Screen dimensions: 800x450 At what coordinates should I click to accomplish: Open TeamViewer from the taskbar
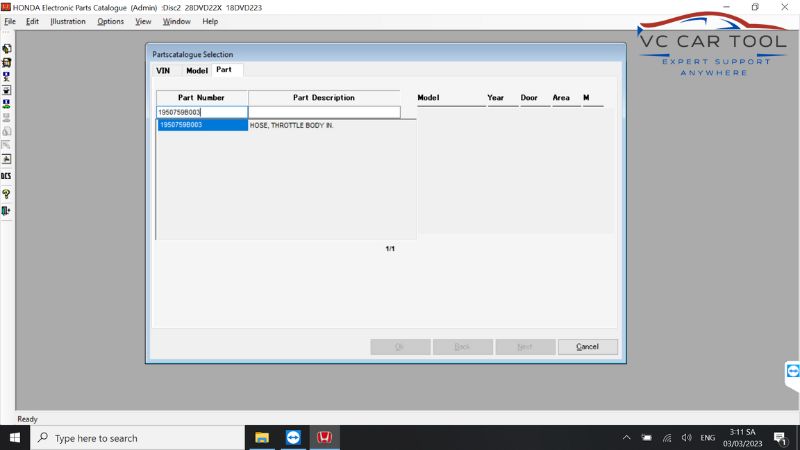click(293, 438)
